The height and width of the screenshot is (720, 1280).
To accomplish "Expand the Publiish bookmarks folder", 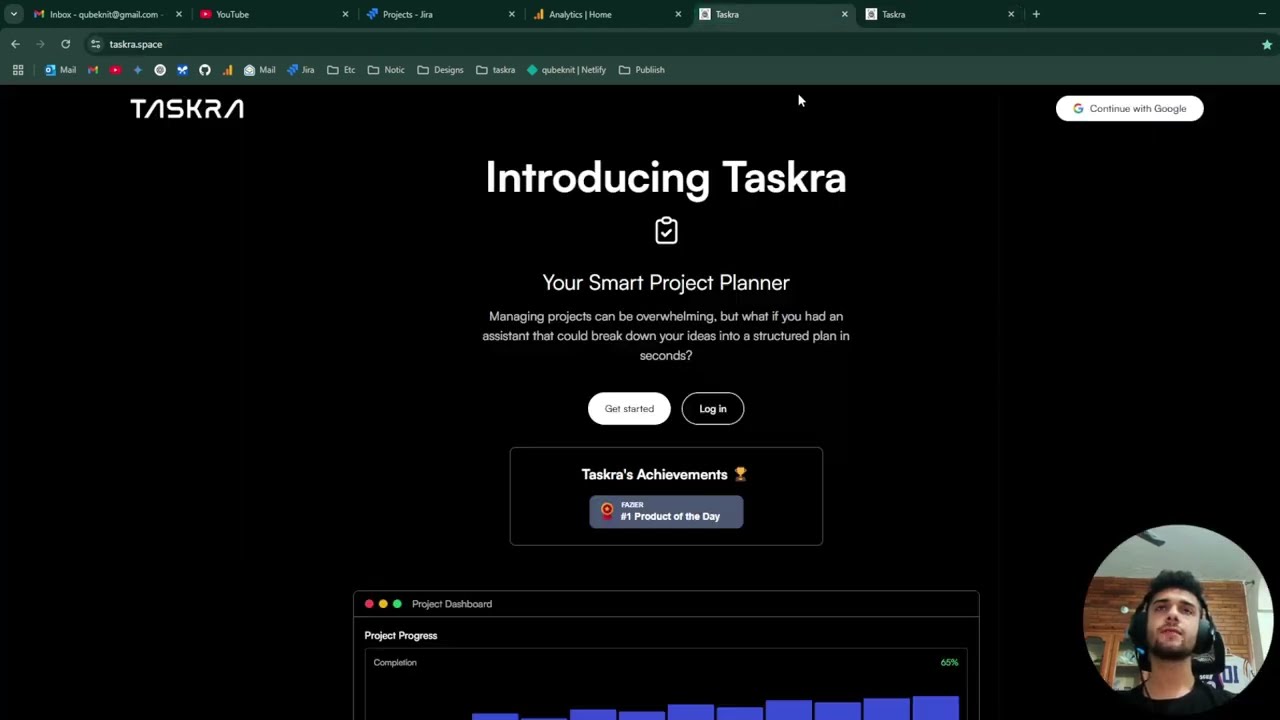I will [641, 70].
